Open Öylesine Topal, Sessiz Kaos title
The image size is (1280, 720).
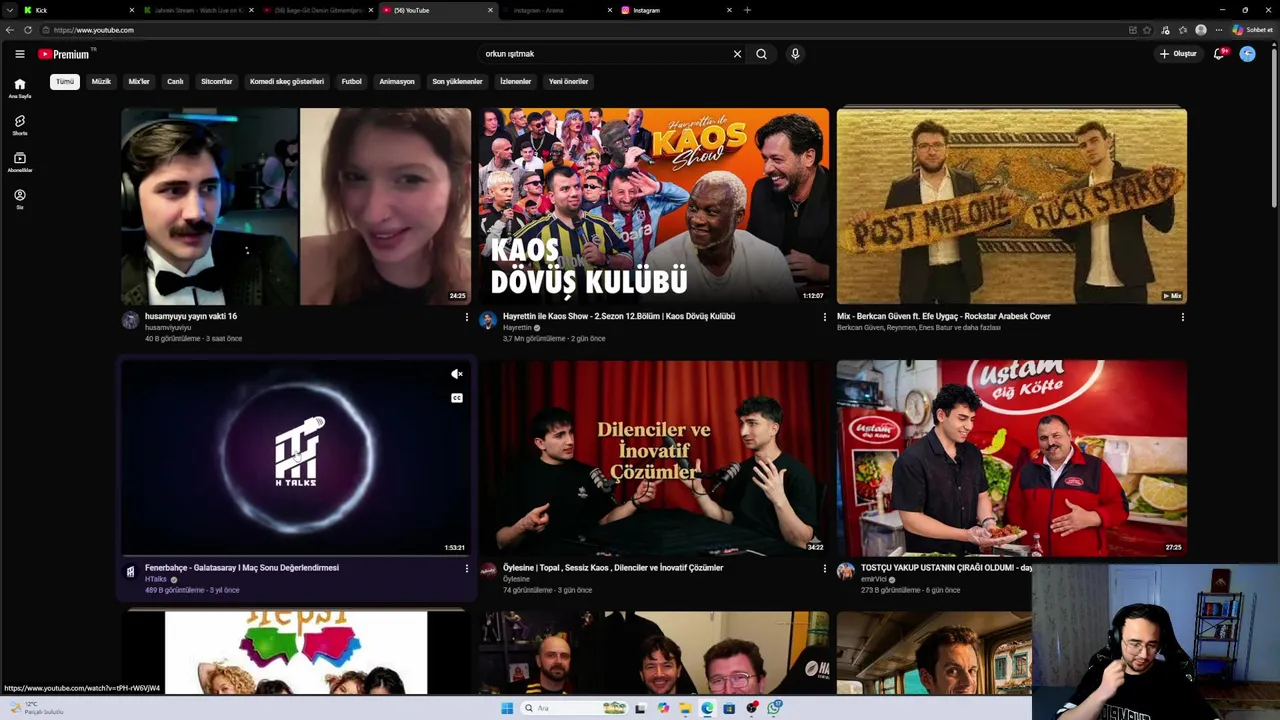[613, 568]
